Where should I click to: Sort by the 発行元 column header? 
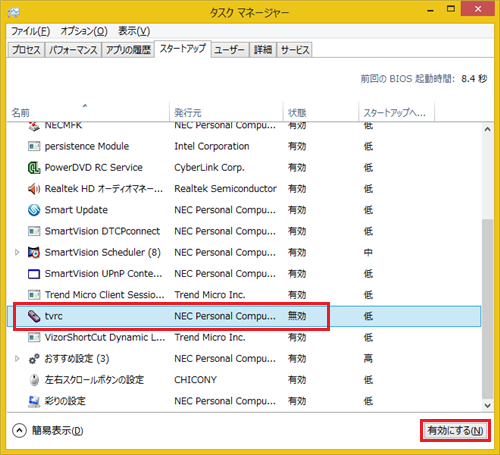(226, 112)
